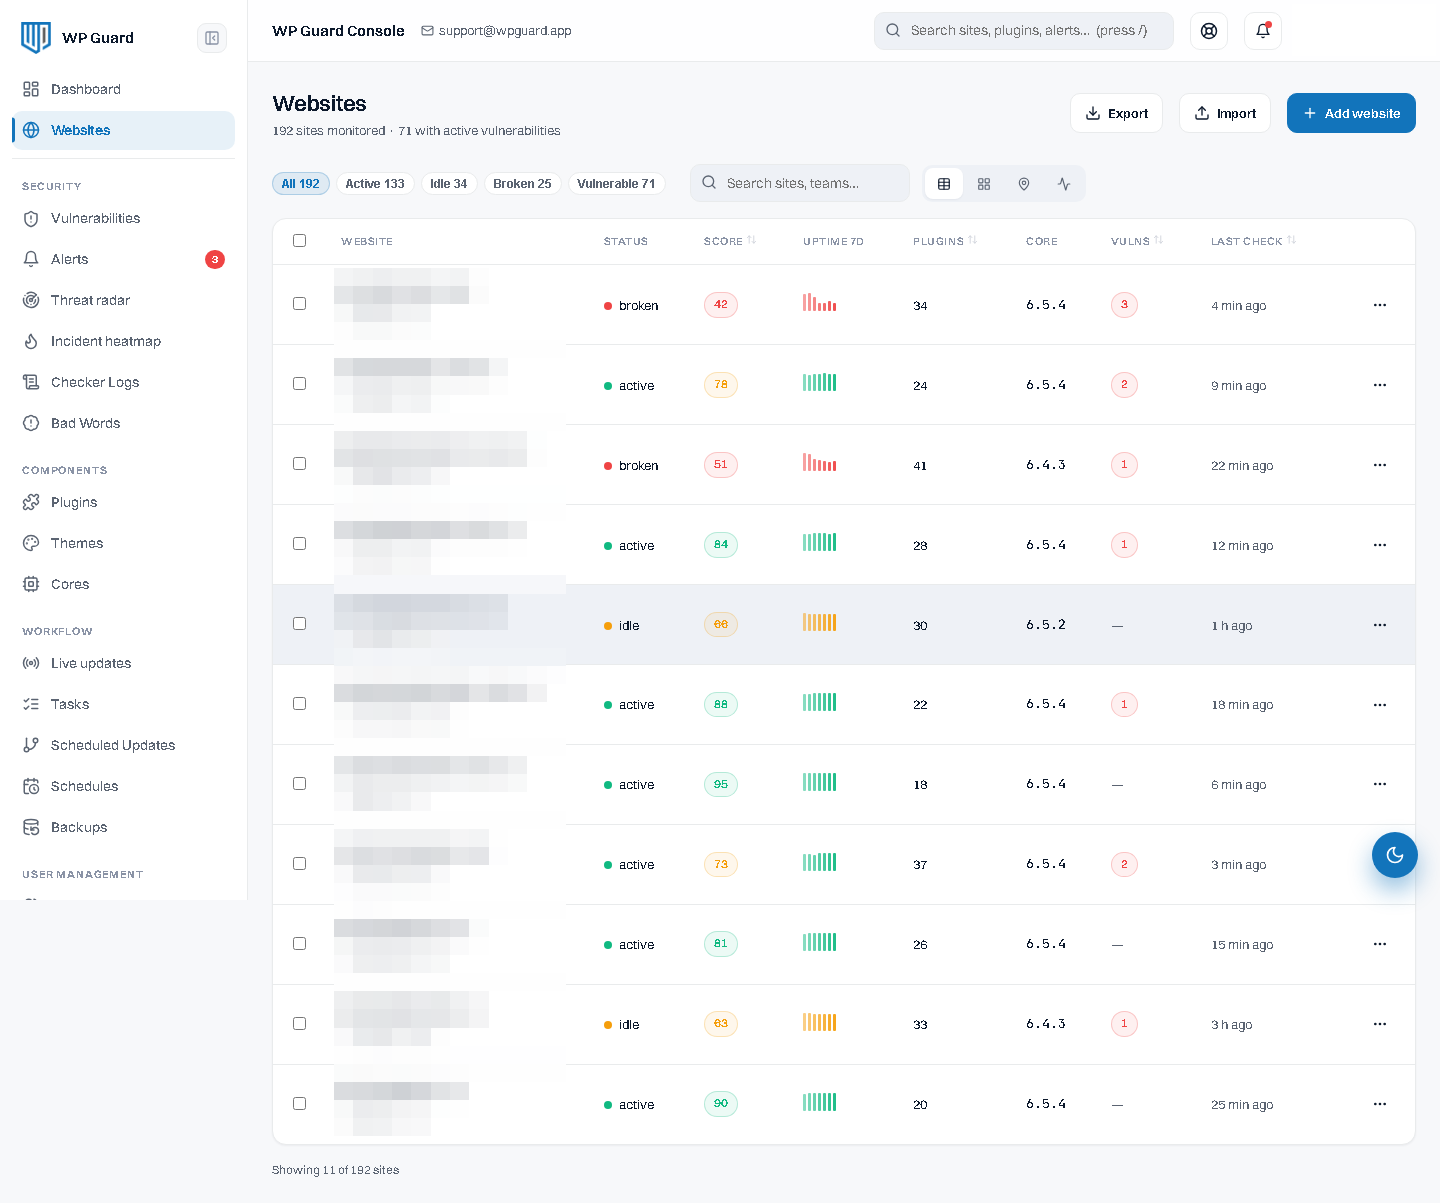Open row actions for the score 42 site
This screenshot has height=1203, width=1440.
(1380, 305)
